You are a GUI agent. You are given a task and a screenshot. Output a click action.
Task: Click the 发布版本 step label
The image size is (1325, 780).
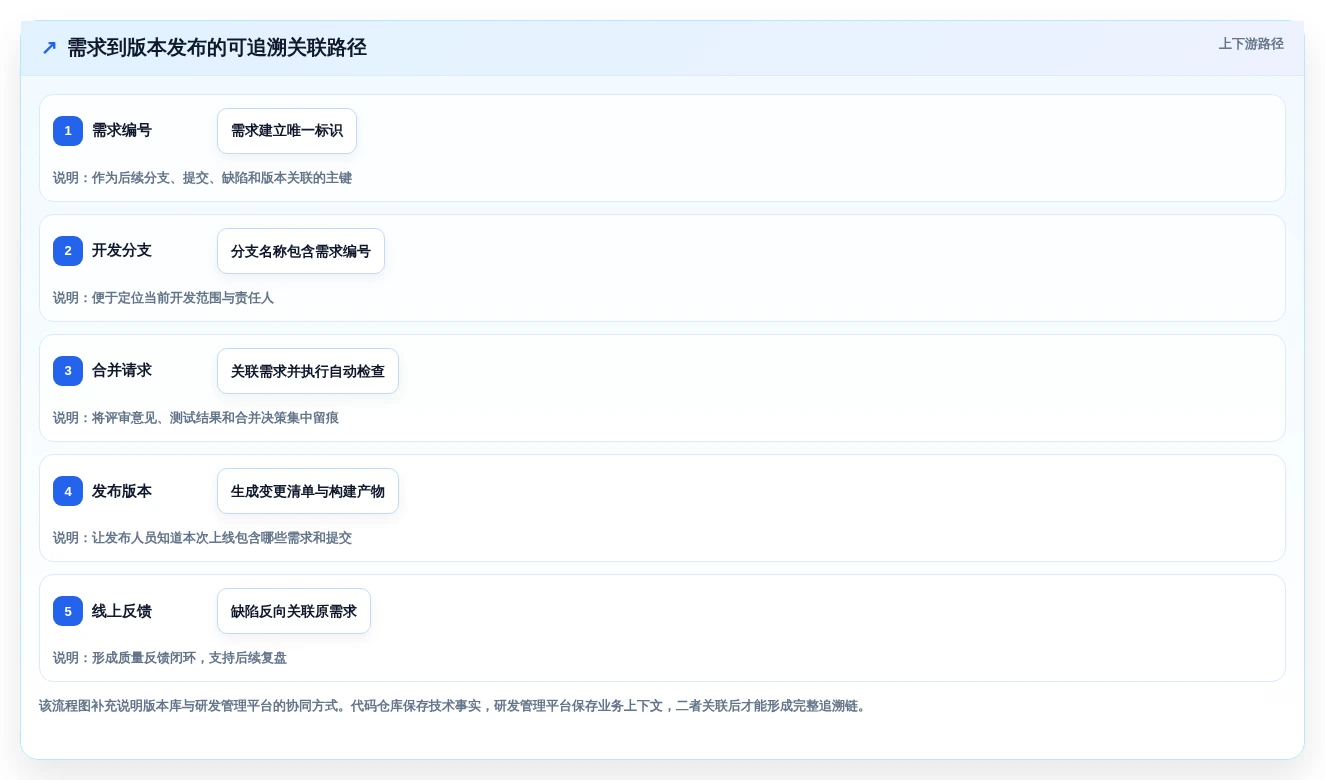(122, 490)
